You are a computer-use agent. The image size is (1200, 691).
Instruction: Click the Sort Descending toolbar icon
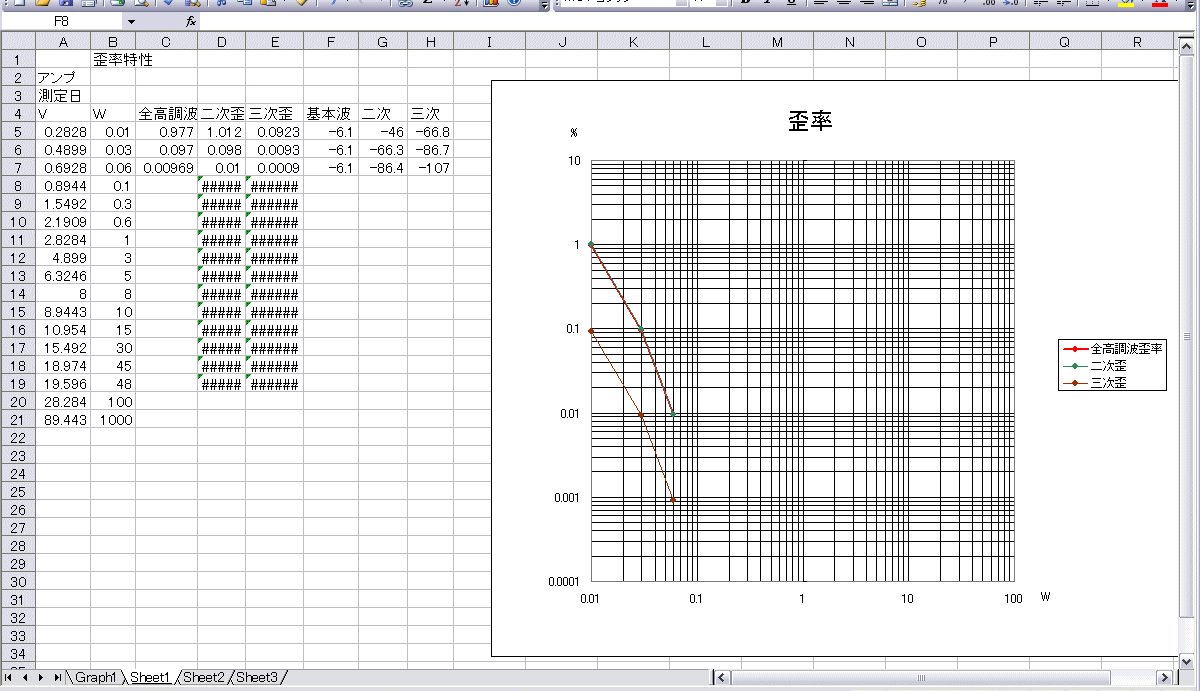click(x=461, y=3)
